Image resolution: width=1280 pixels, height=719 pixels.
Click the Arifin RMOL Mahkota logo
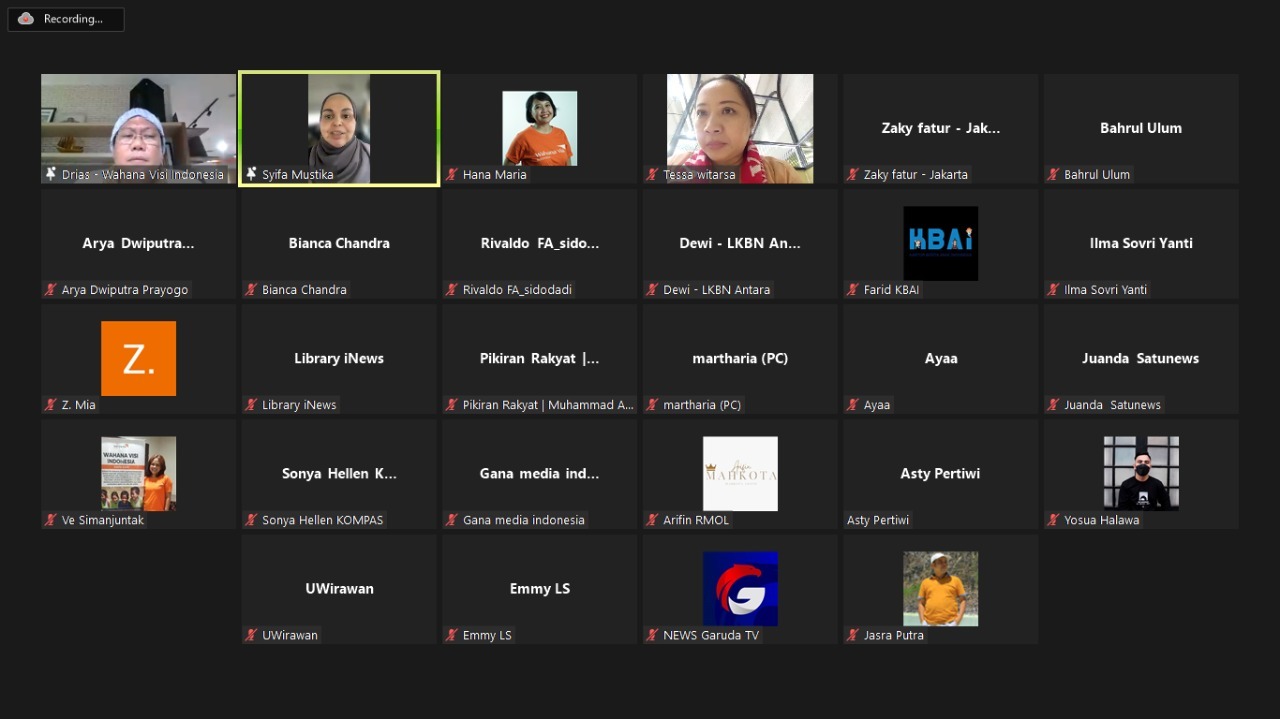[x=740, y=473]
